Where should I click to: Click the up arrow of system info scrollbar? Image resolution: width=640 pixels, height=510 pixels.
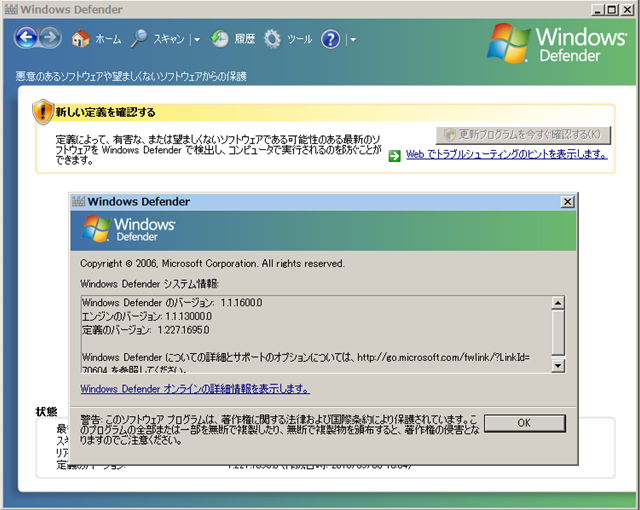(558, 303)
